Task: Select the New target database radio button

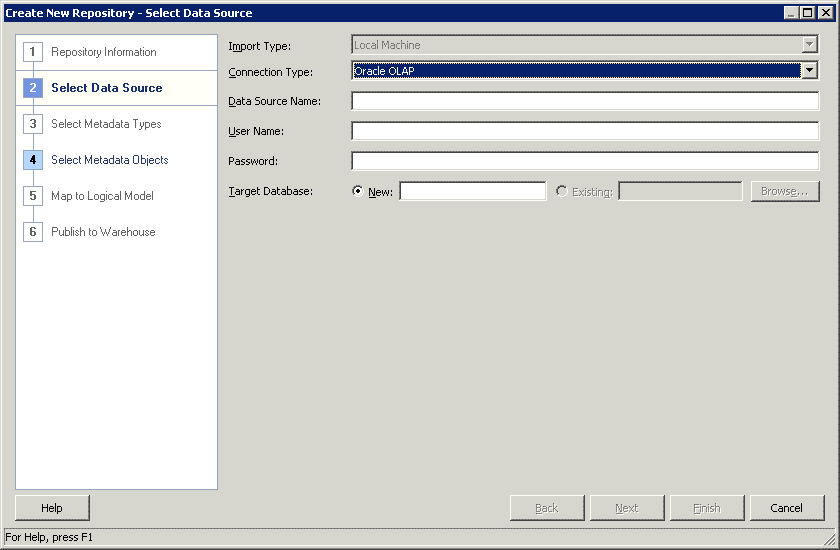Action: (357, 191)
